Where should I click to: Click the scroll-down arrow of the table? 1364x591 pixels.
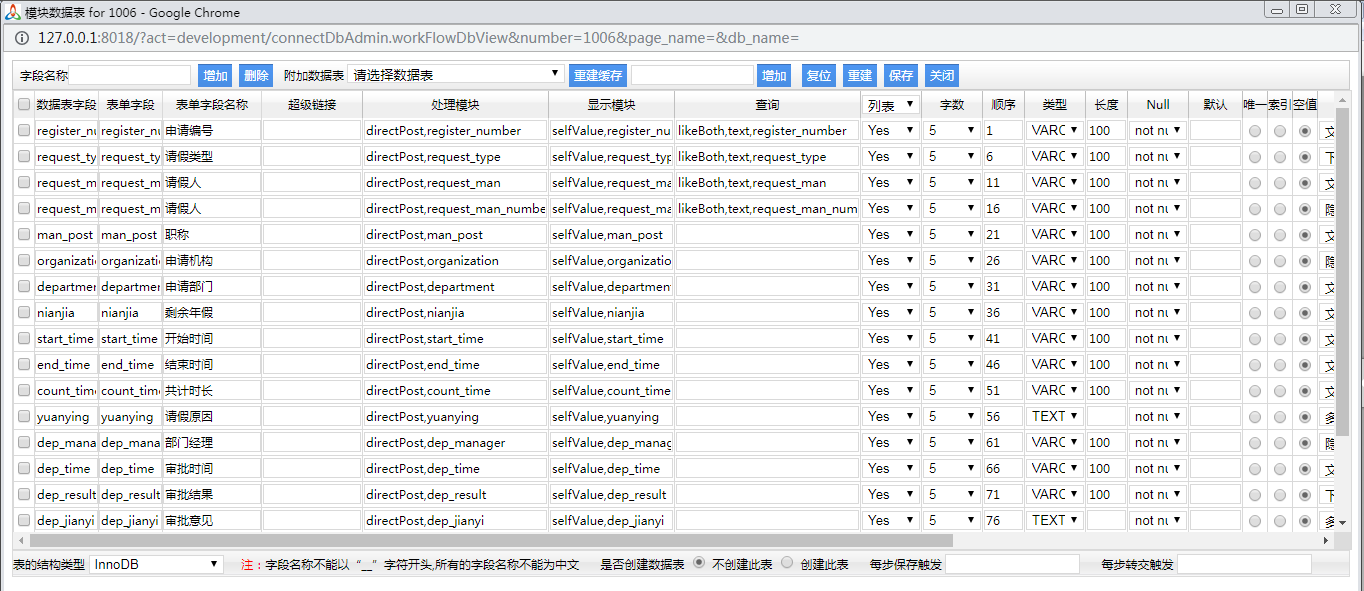point(1343,523)
